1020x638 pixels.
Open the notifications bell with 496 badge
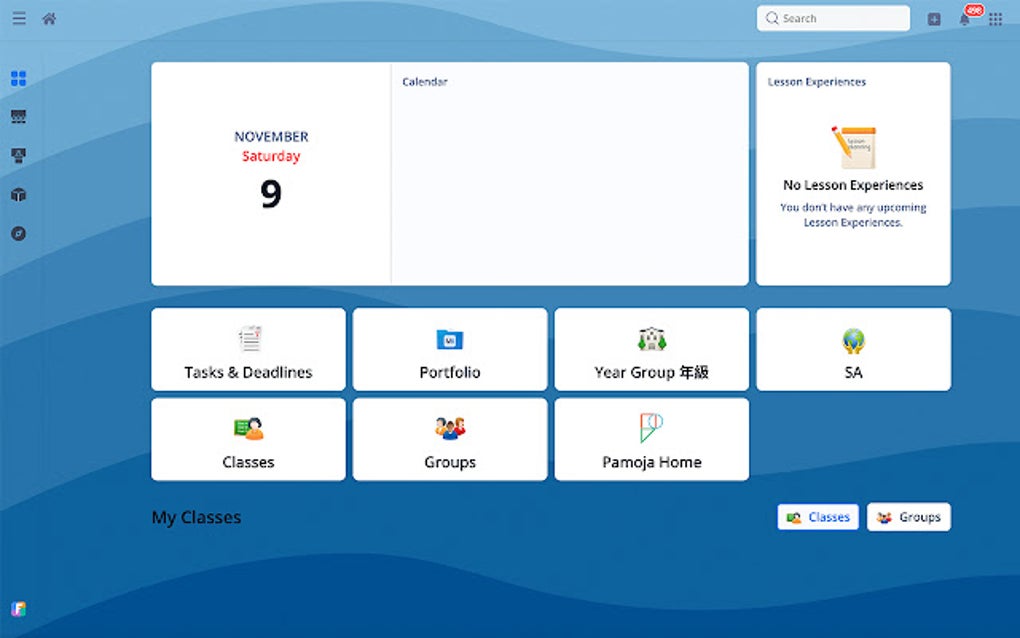[963, 18]
